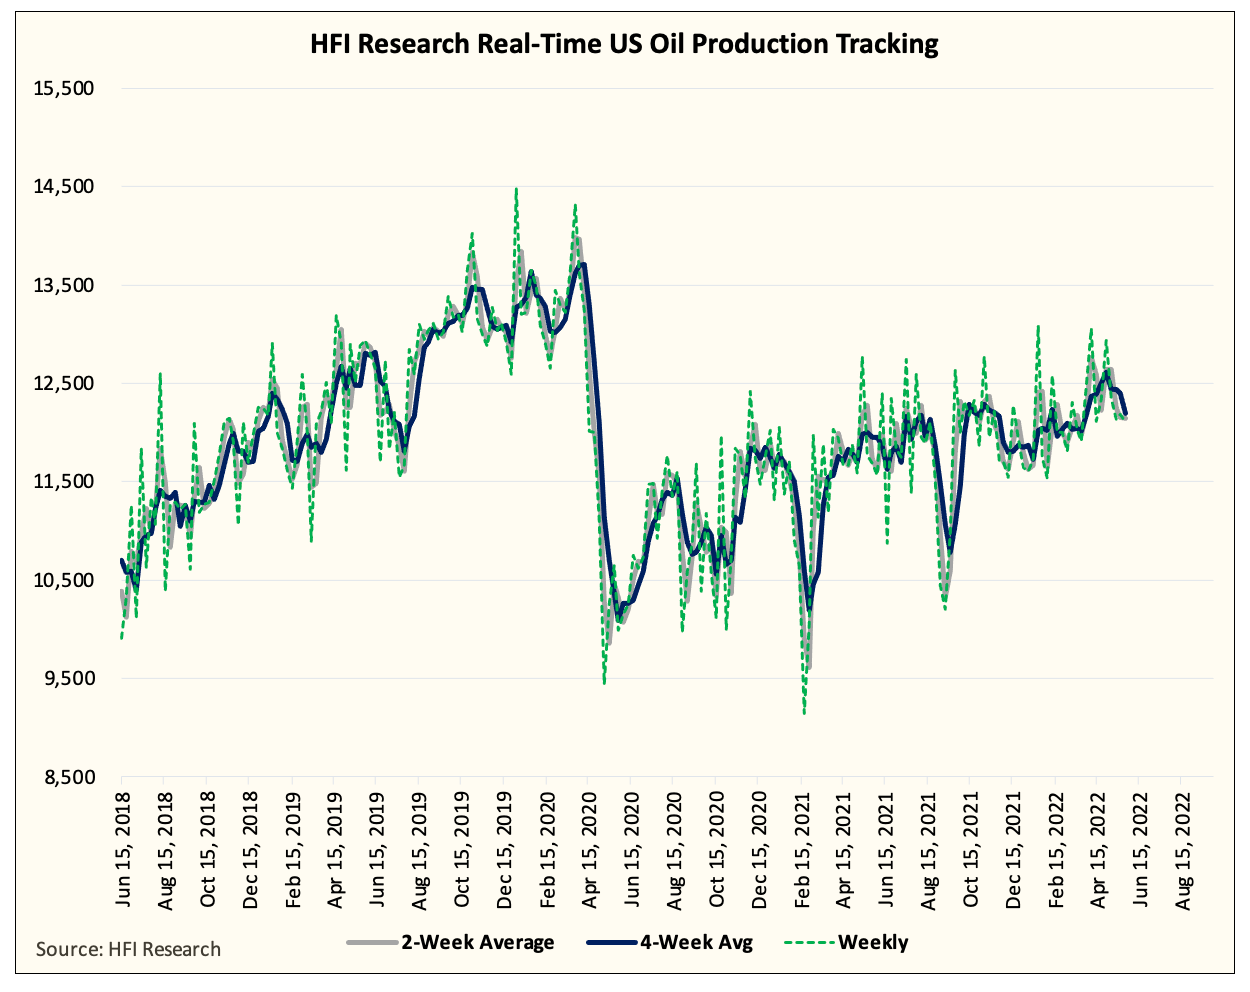Select the chart title text
The width and height of the screenshot is (1250, 992).
coord(624,44)
